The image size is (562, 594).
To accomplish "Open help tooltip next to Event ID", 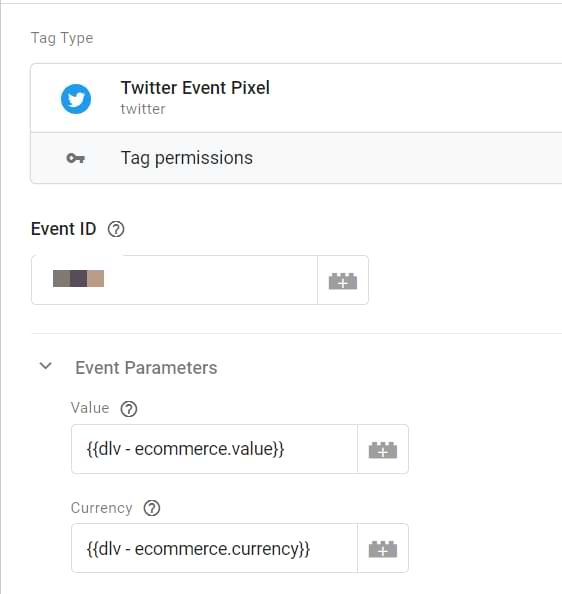I will (116, 229).
